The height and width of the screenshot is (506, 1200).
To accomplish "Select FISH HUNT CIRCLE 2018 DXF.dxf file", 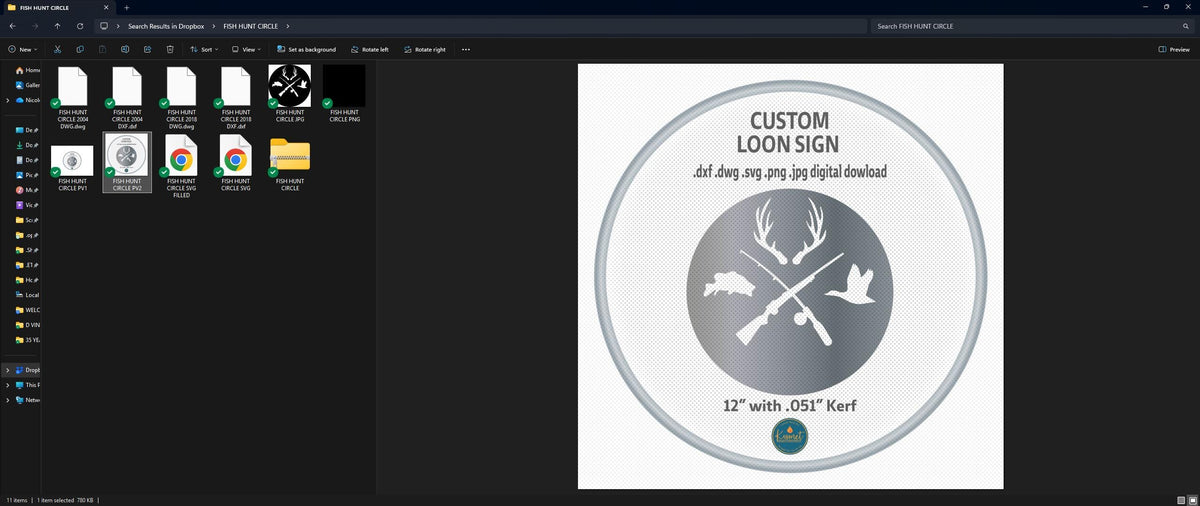I will coord(236,98).
